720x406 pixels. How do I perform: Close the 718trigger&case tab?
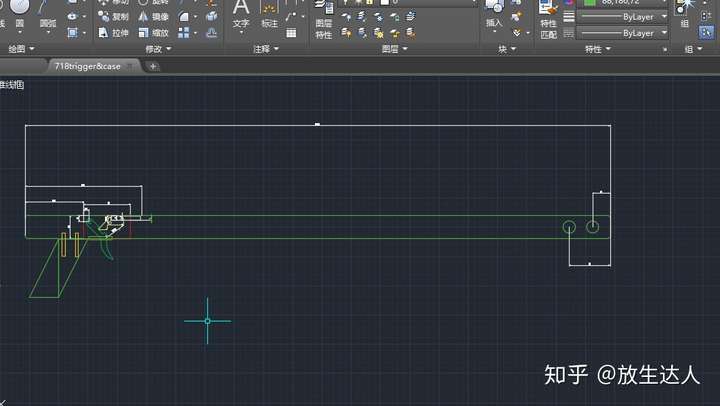point(130,67)
